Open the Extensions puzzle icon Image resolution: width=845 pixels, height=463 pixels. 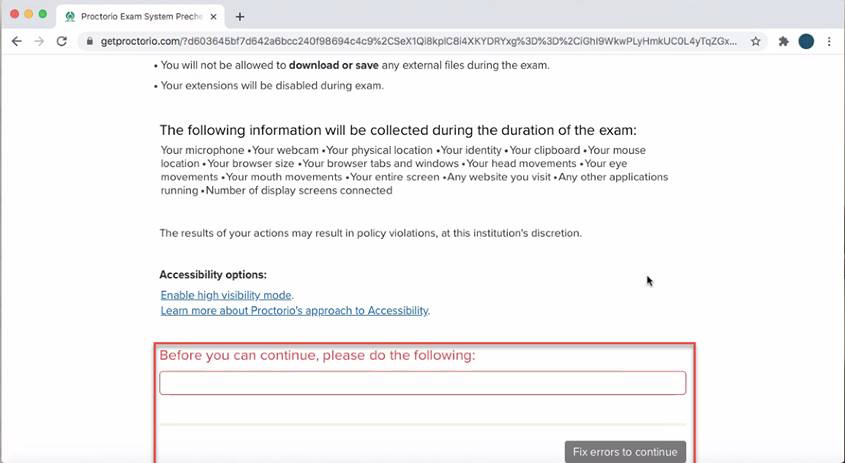784,42
